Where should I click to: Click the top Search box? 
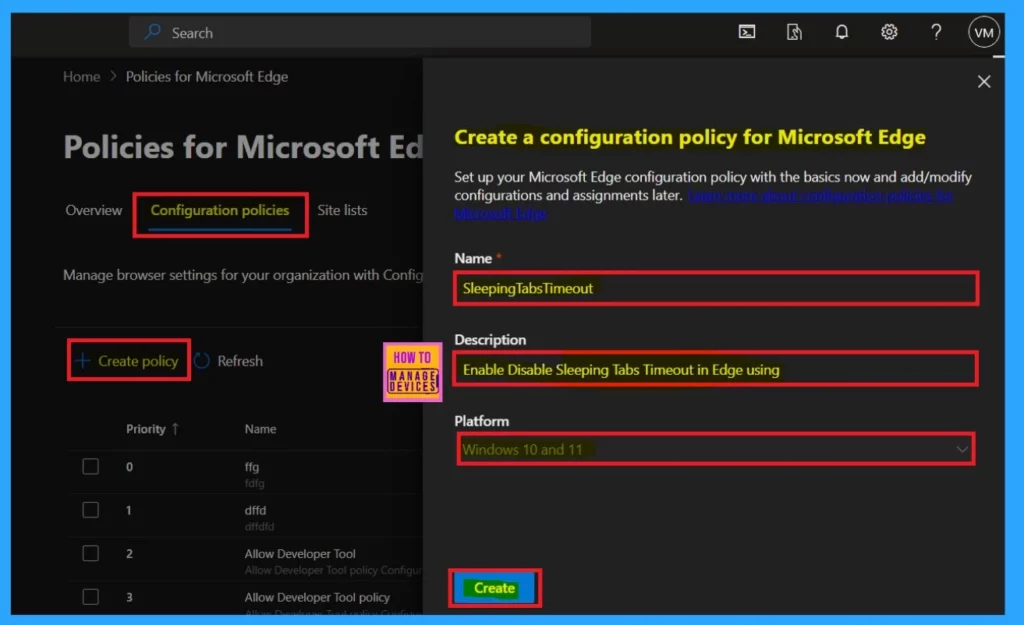tap(360, 32)
